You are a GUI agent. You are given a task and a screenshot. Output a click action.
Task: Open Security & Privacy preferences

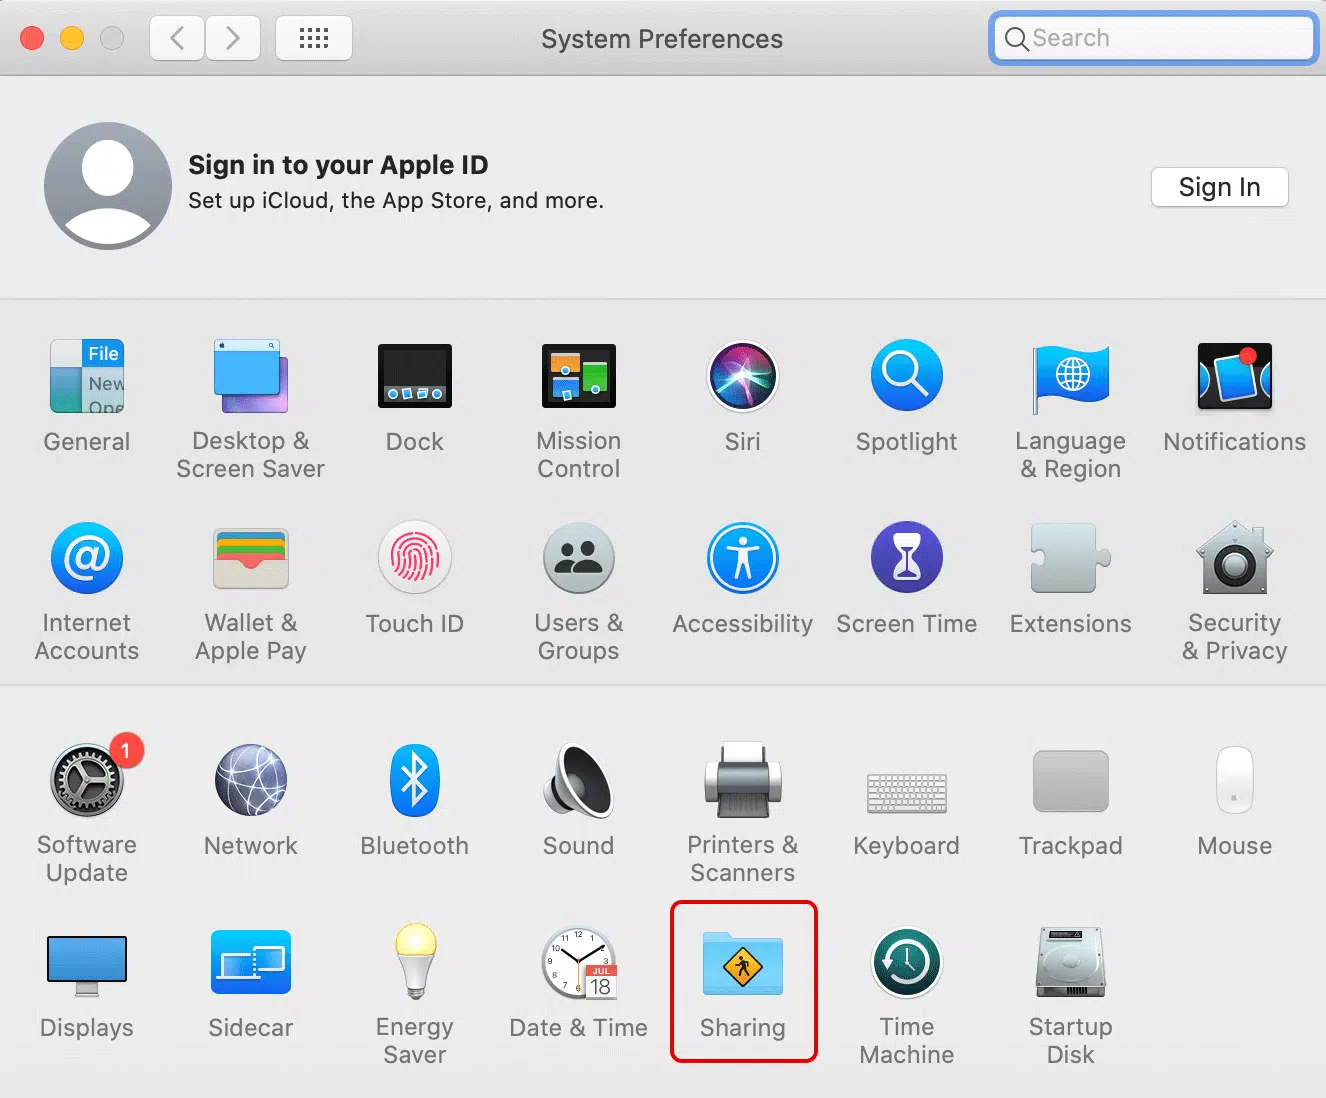[1235, 558]
